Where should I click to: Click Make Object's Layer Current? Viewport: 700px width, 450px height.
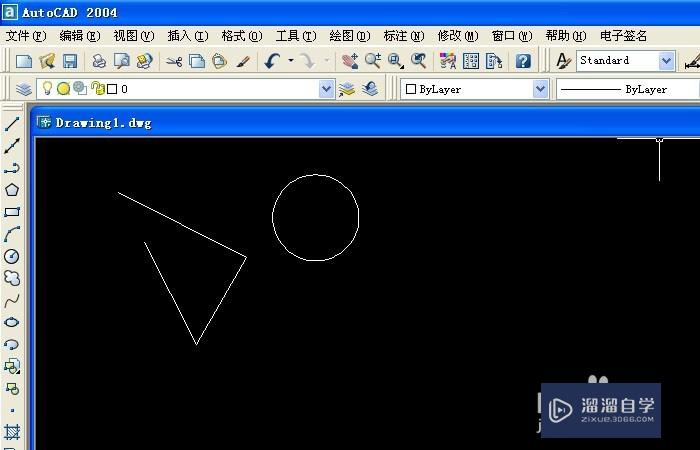[346, 89]
